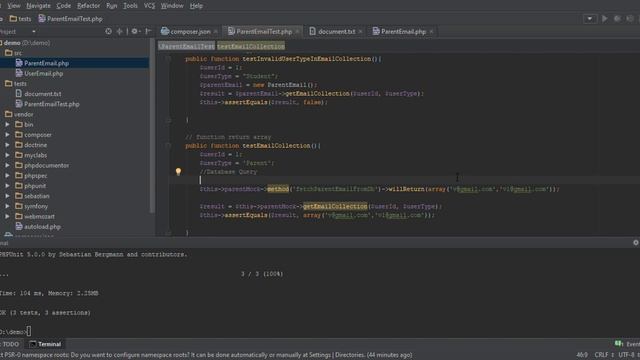
Task: Open the View menu
Action: (13, 6)
